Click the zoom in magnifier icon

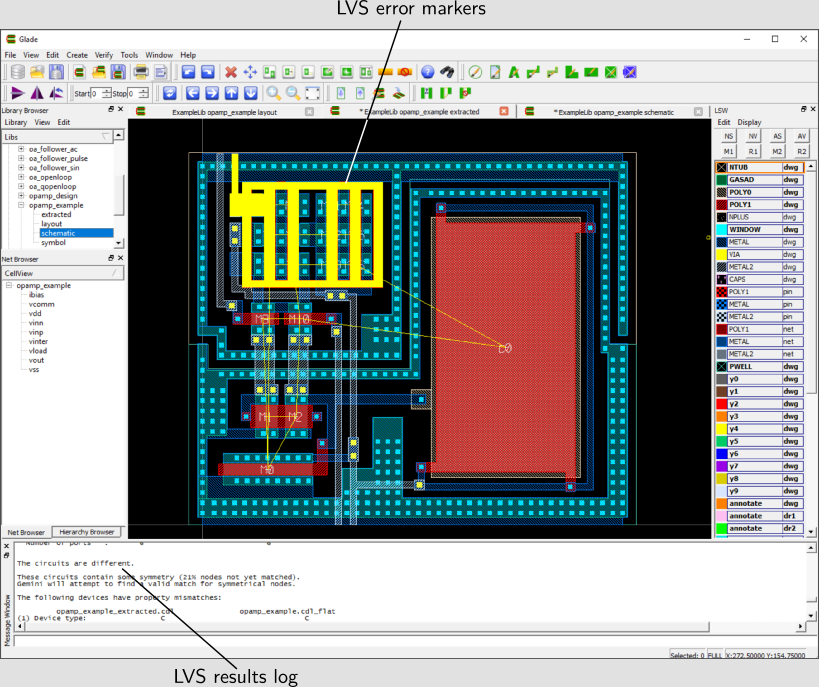click(273, 93)
